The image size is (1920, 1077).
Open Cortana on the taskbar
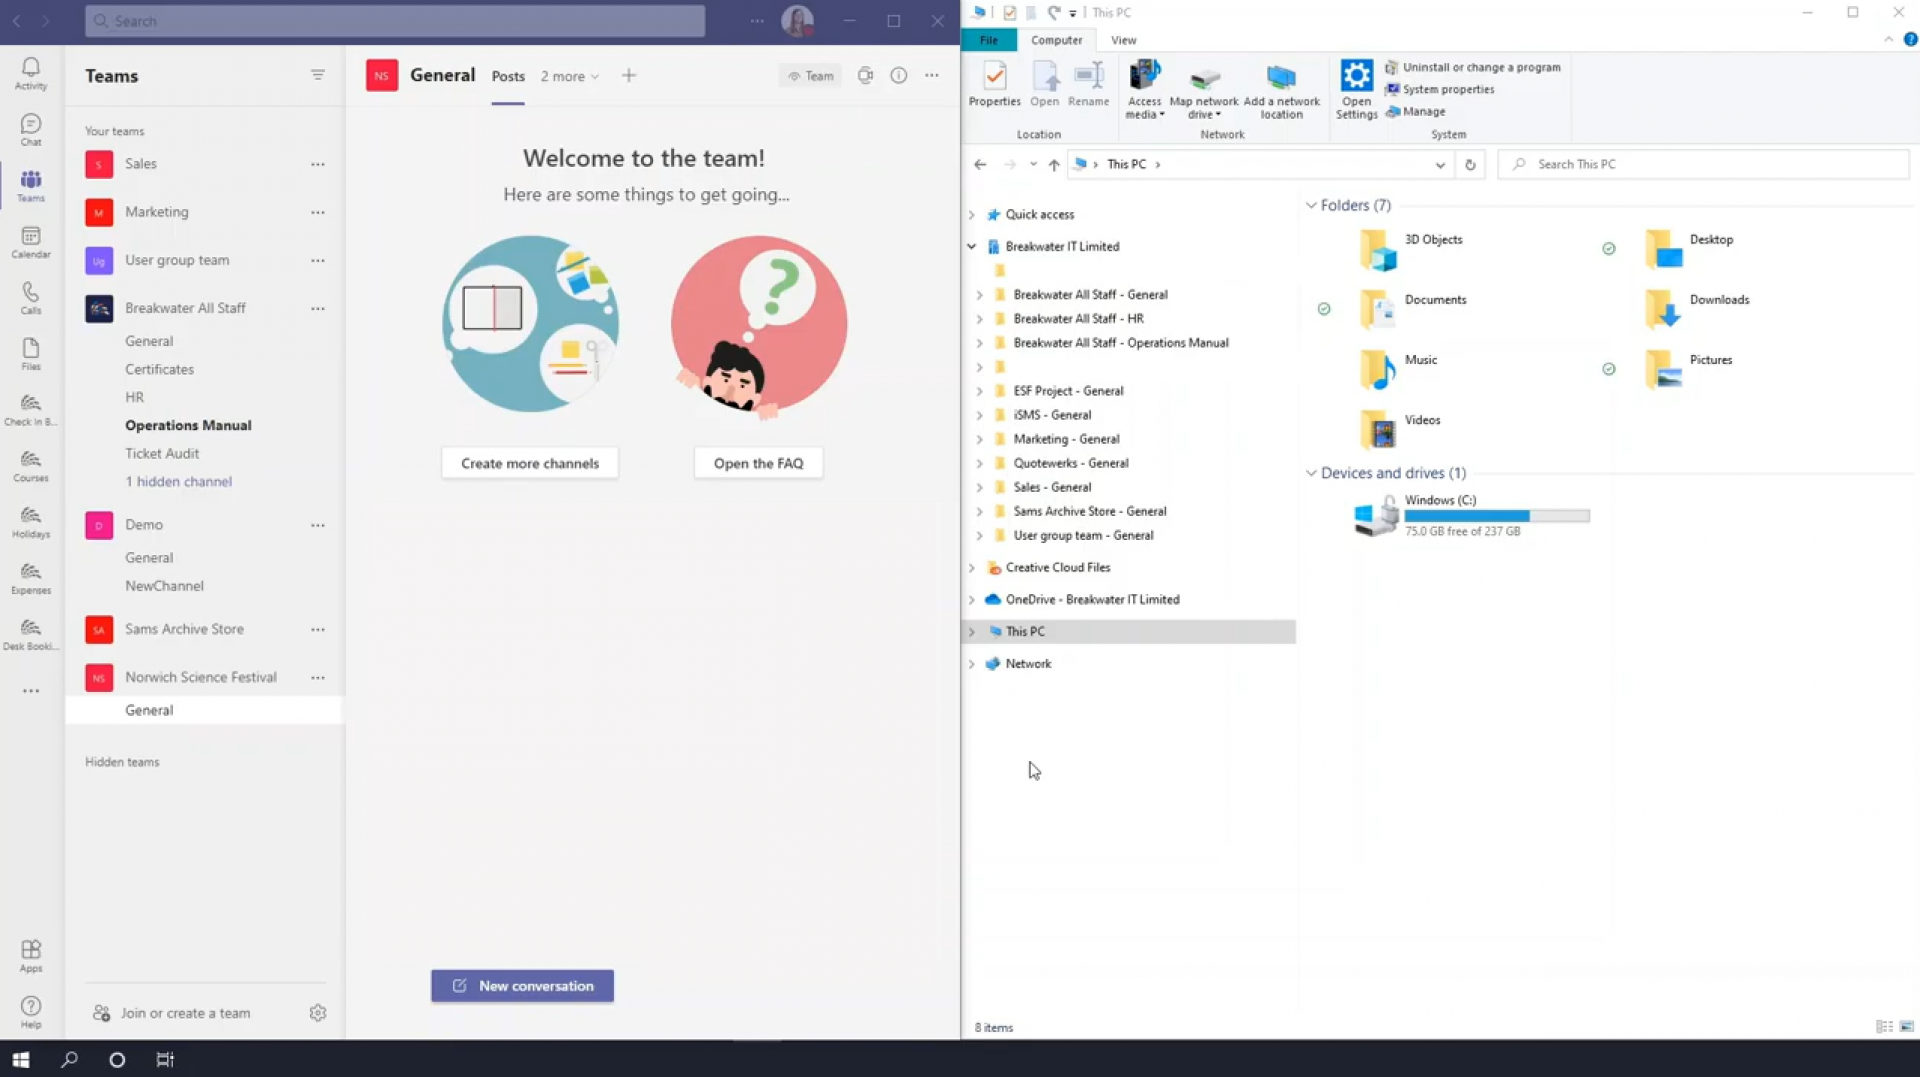117,1060
